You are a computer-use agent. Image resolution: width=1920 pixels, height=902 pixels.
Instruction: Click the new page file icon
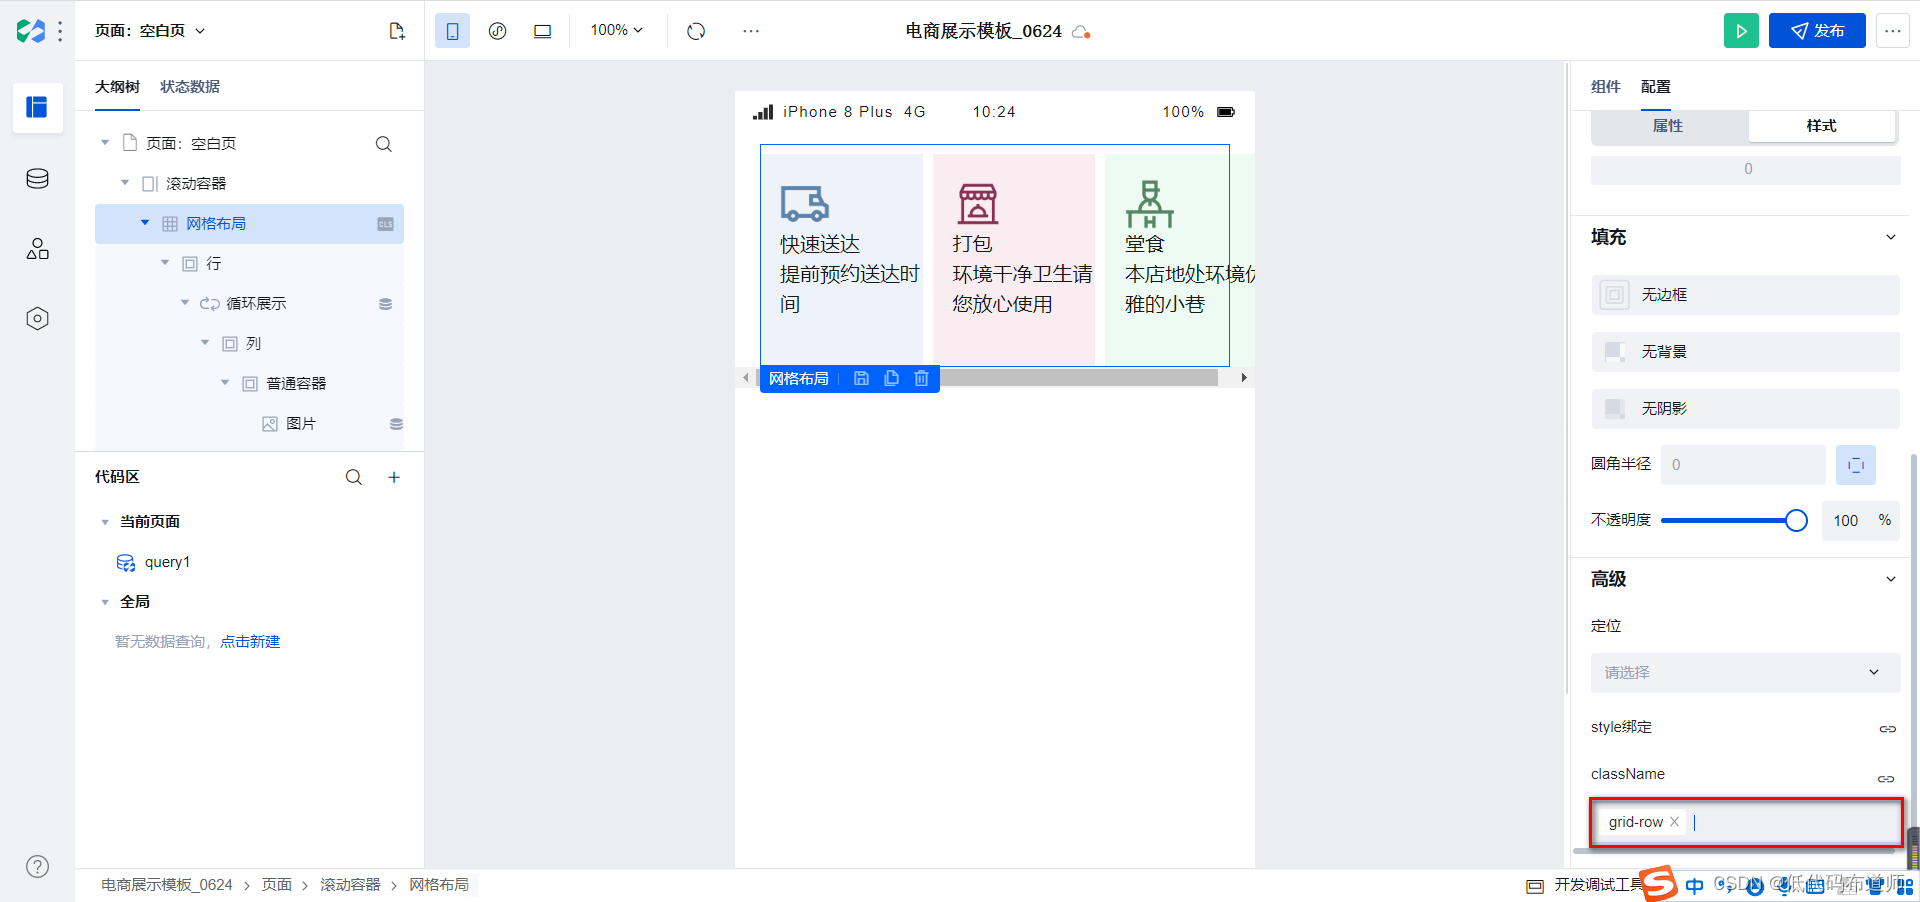tap(397, 31)
